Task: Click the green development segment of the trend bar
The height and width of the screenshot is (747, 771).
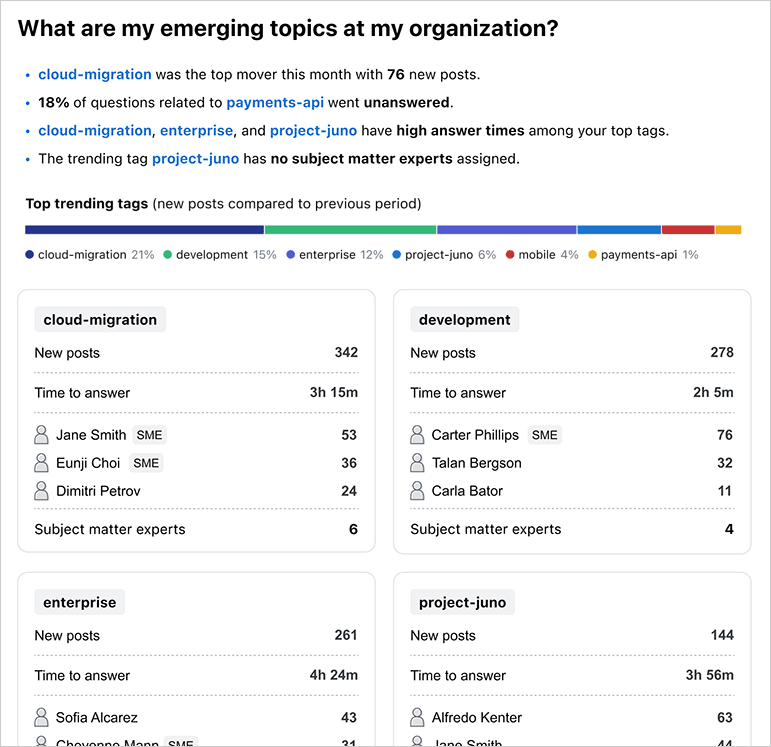Action: [x=350, y=230]
